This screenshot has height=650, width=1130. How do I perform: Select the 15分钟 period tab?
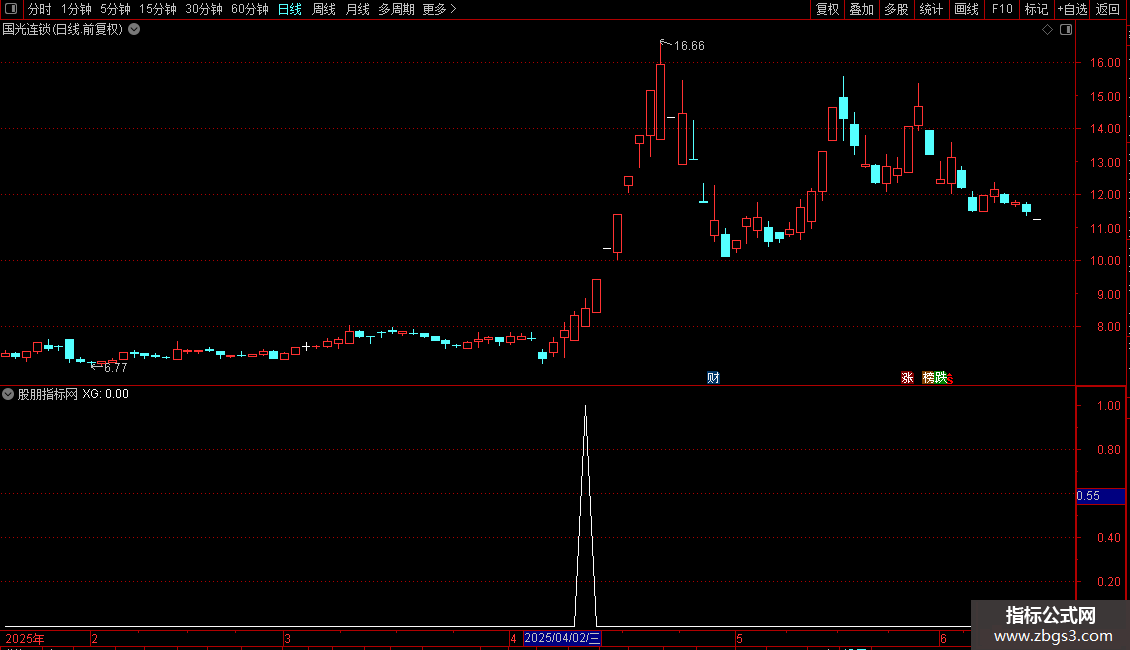(158, 9)
